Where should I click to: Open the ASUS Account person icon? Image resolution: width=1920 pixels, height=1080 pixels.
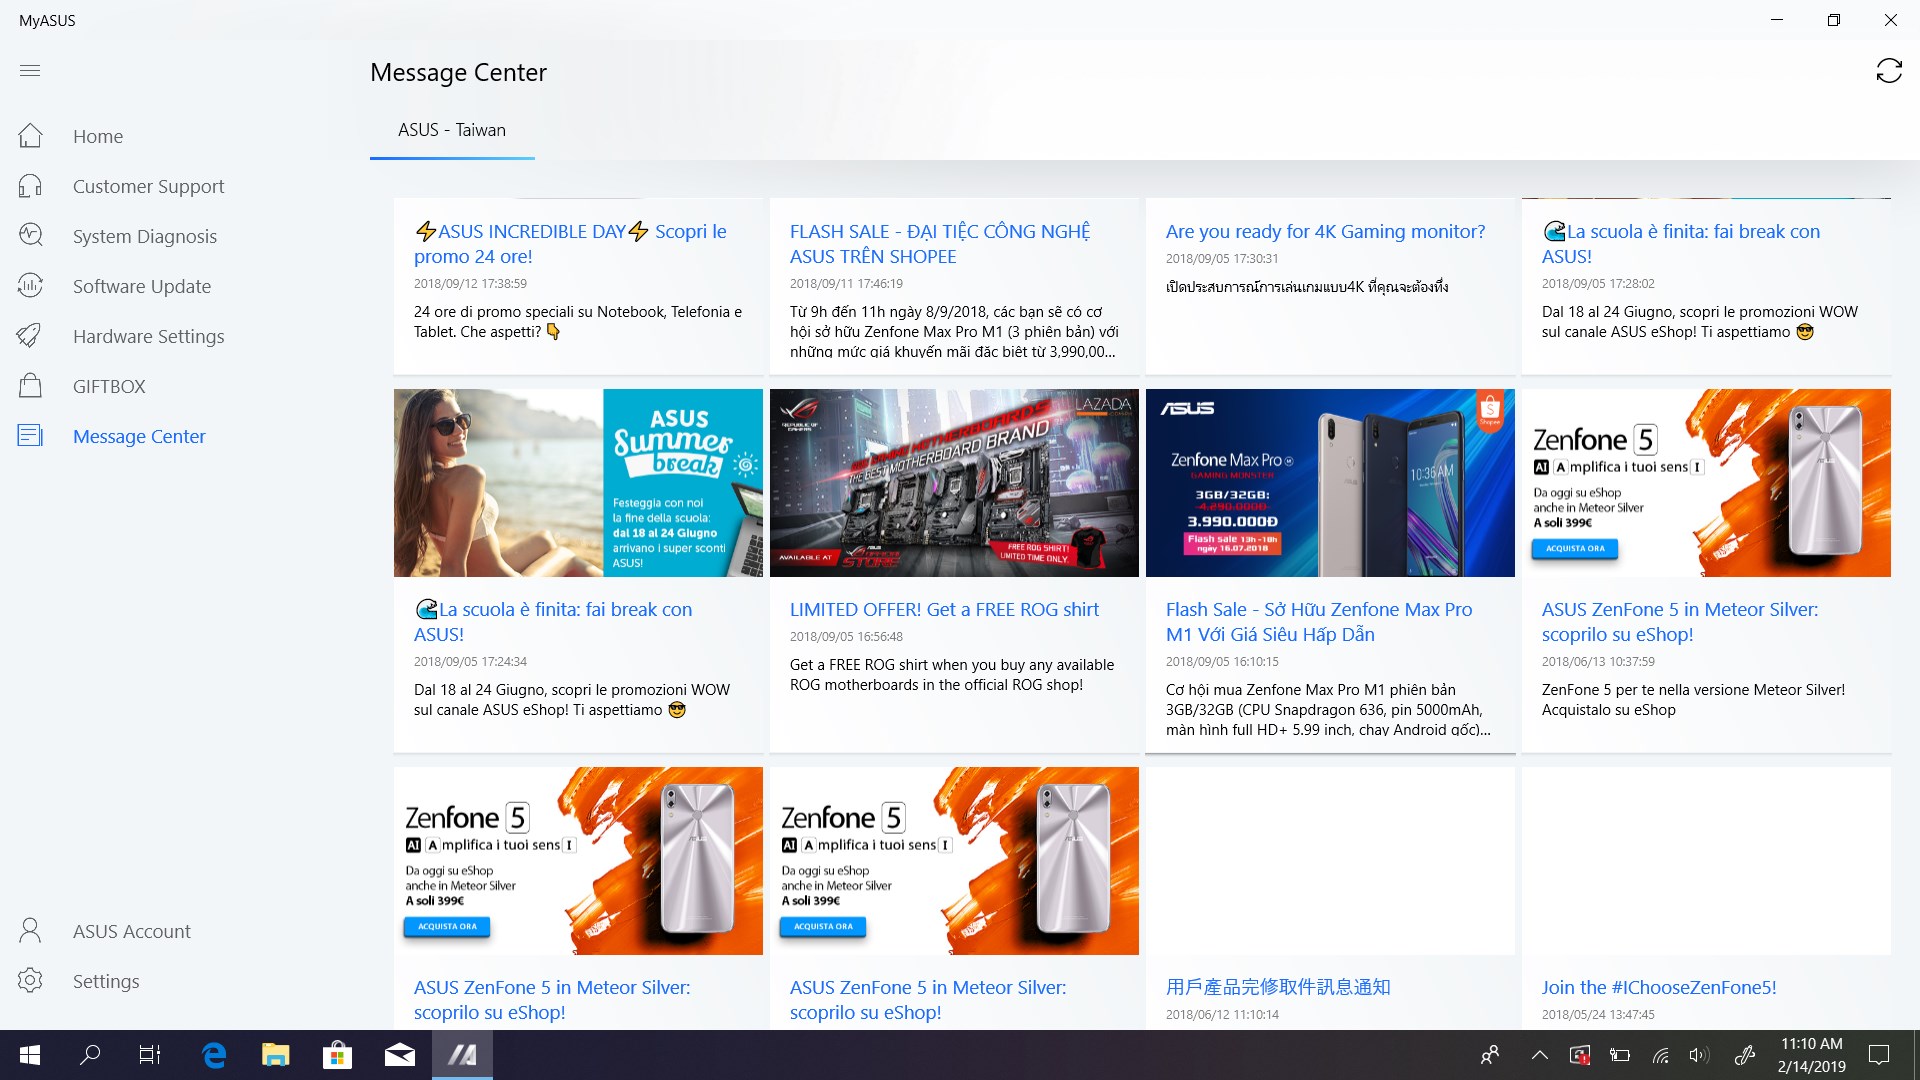(30, 931)
